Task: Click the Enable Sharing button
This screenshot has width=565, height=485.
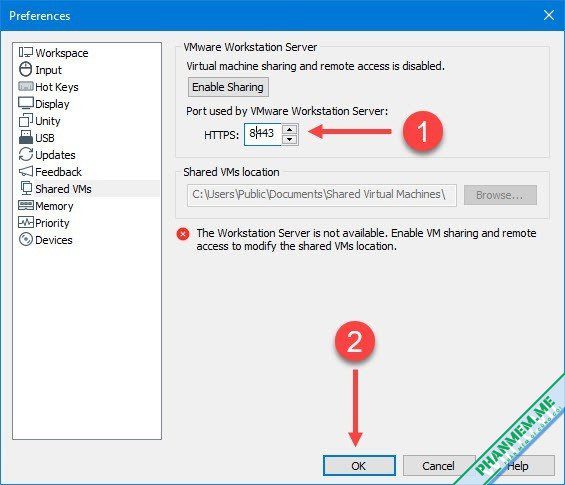Action: 228,87
